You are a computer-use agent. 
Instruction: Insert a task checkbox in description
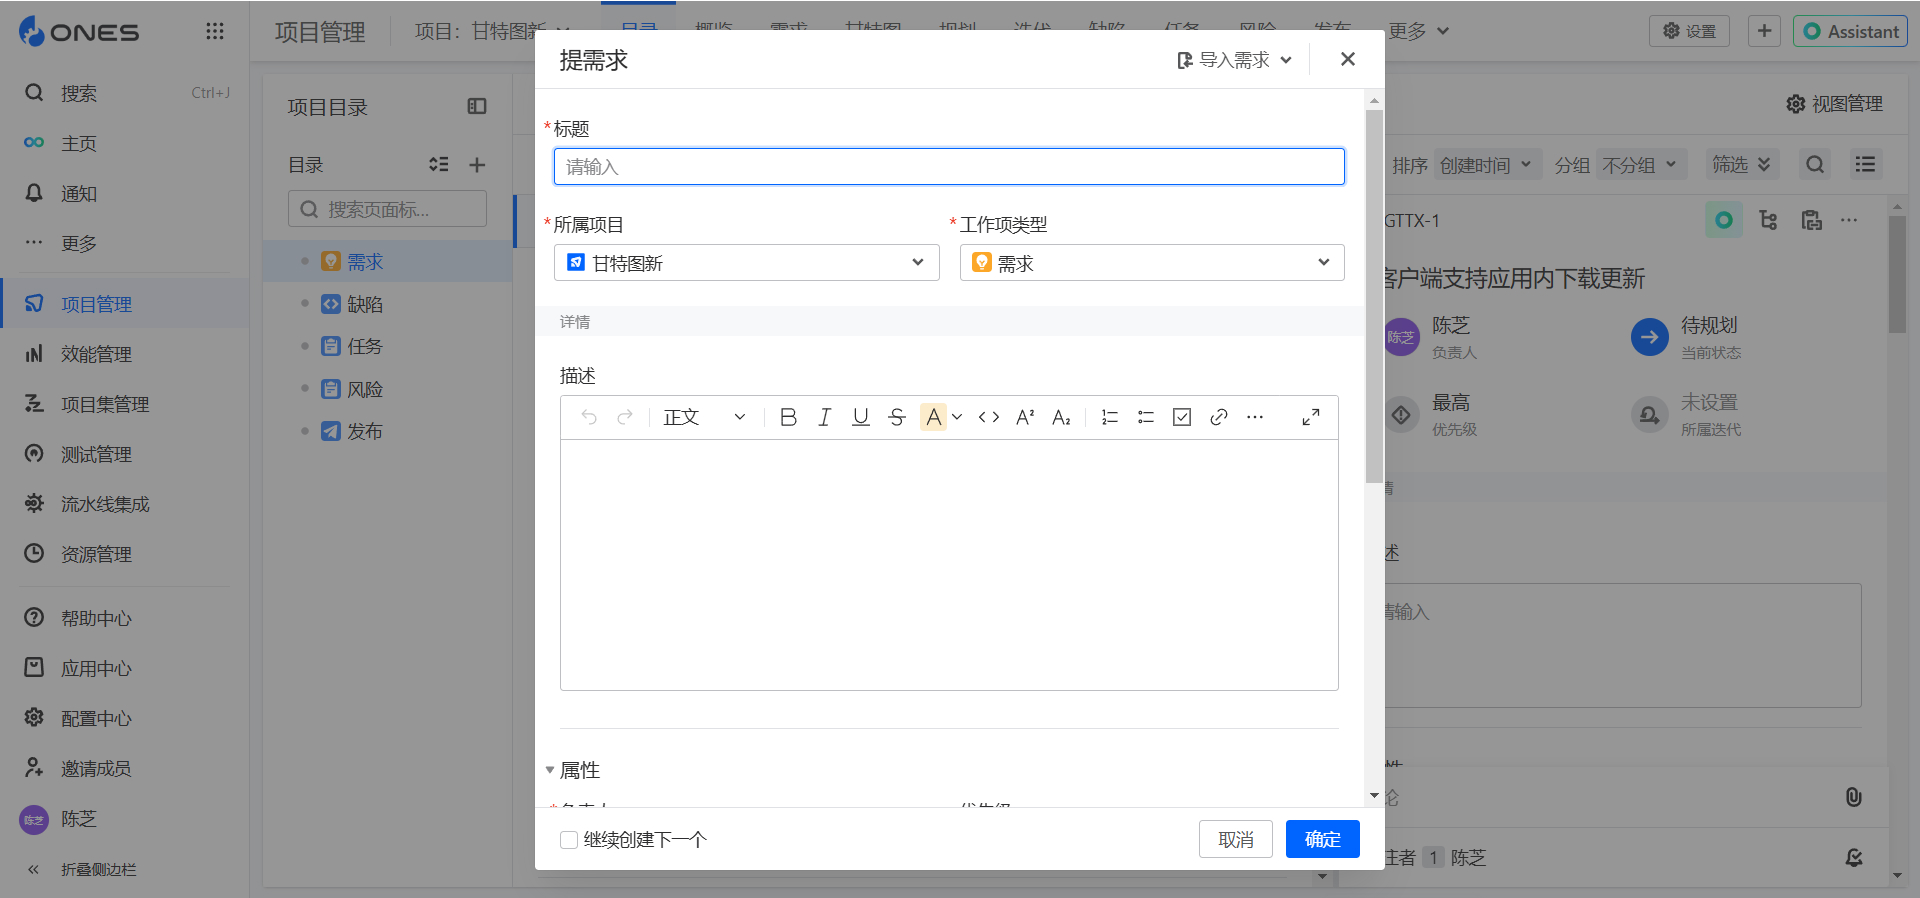tap(1182, 417)
